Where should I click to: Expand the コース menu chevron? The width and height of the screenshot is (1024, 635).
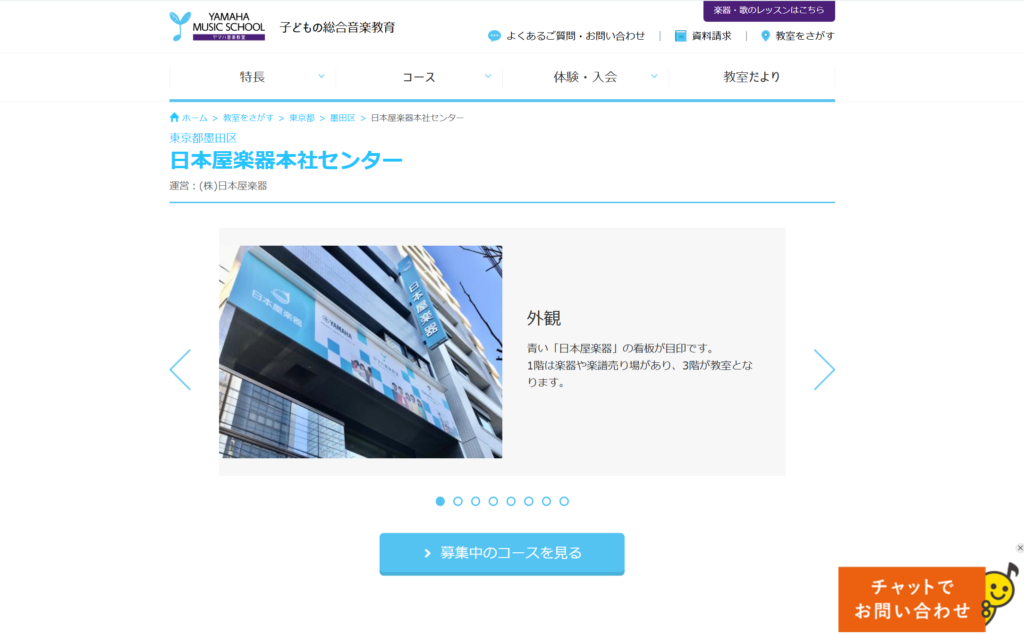click(488, 76)
